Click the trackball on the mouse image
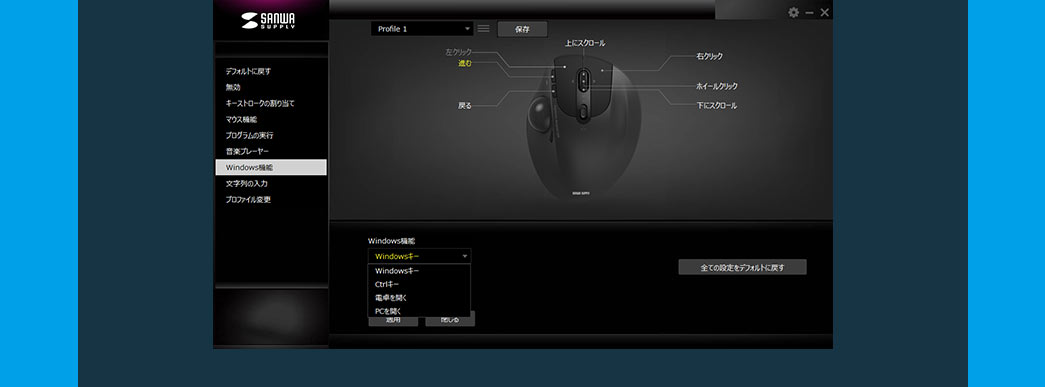Screen dimensions: 1045x387 click(540, 115)
